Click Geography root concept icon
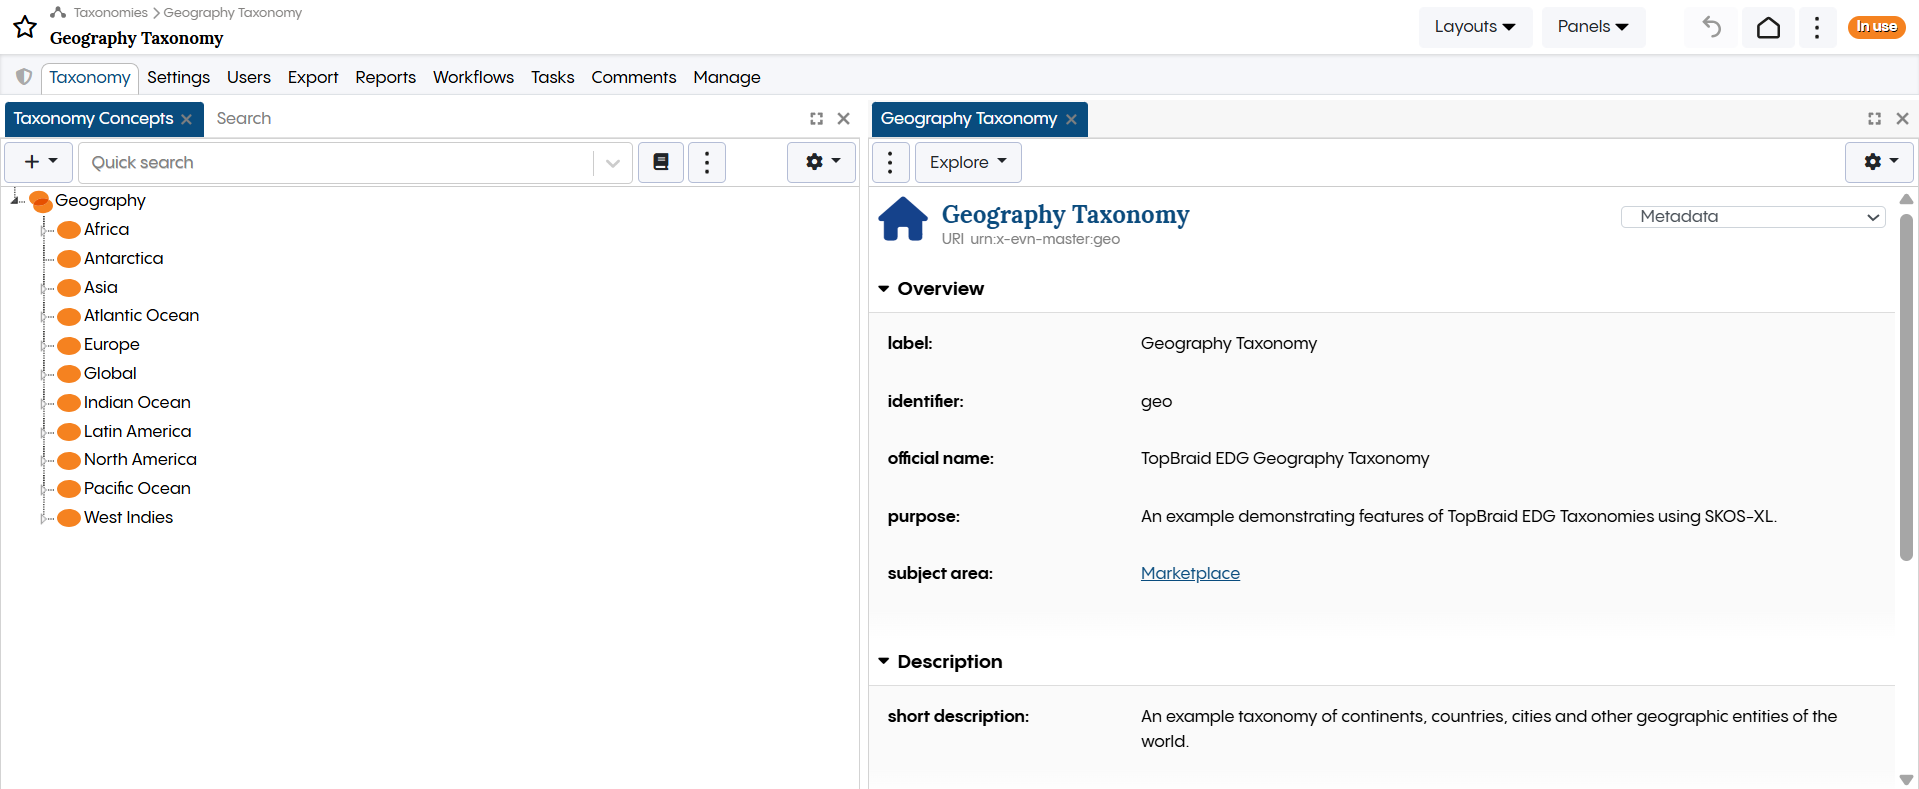1919x789 pixels. [41, 201]
